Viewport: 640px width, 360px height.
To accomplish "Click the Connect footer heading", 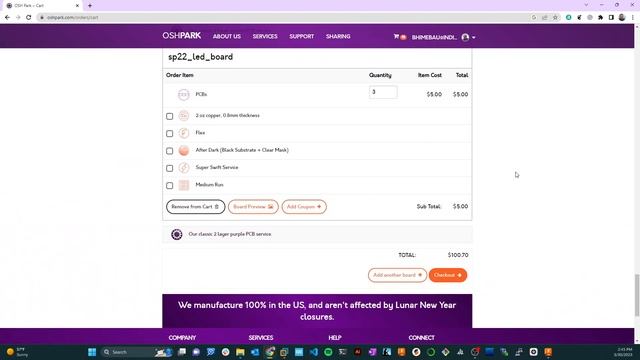I will pyautogui.click(x=421, y=338).
